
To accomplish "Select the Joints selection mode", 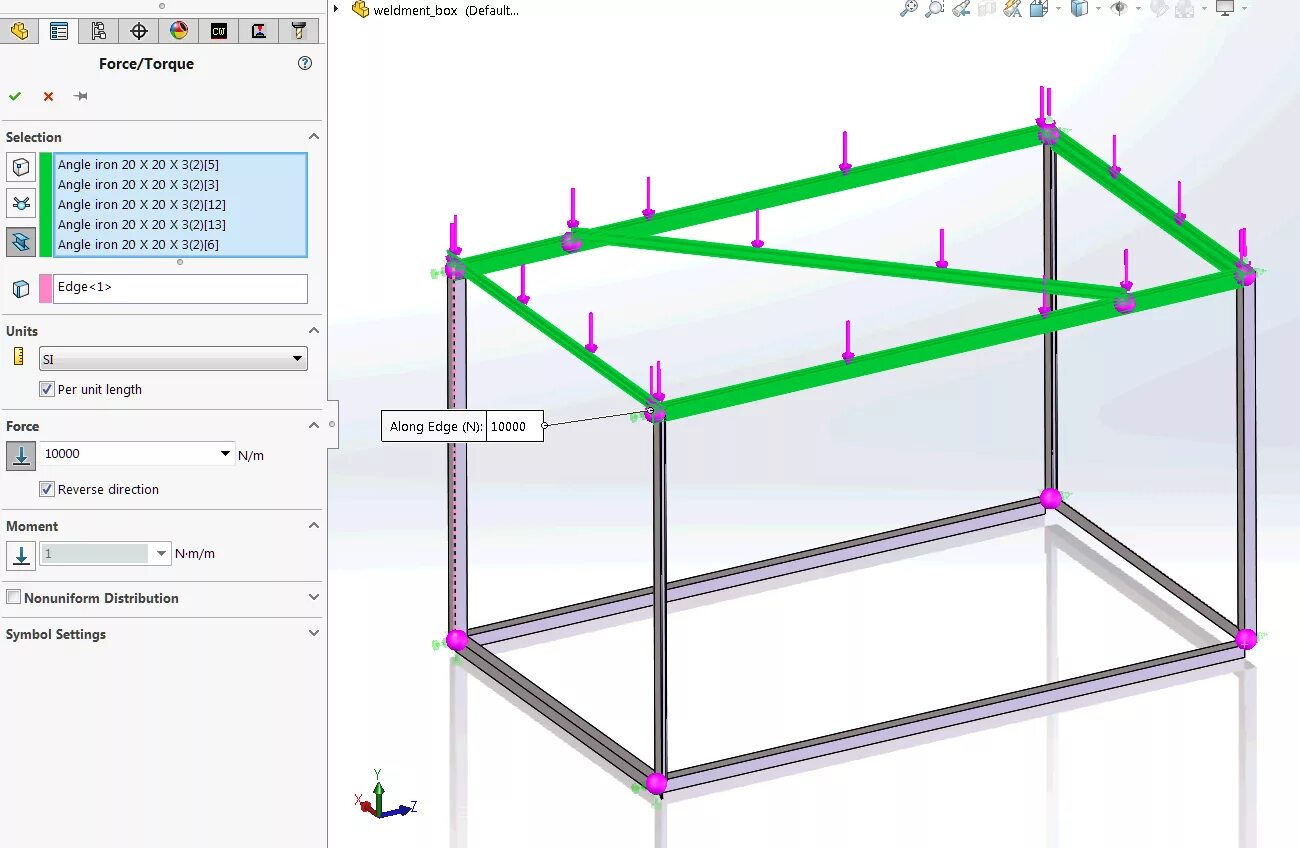I will click(x=21, y=203).
